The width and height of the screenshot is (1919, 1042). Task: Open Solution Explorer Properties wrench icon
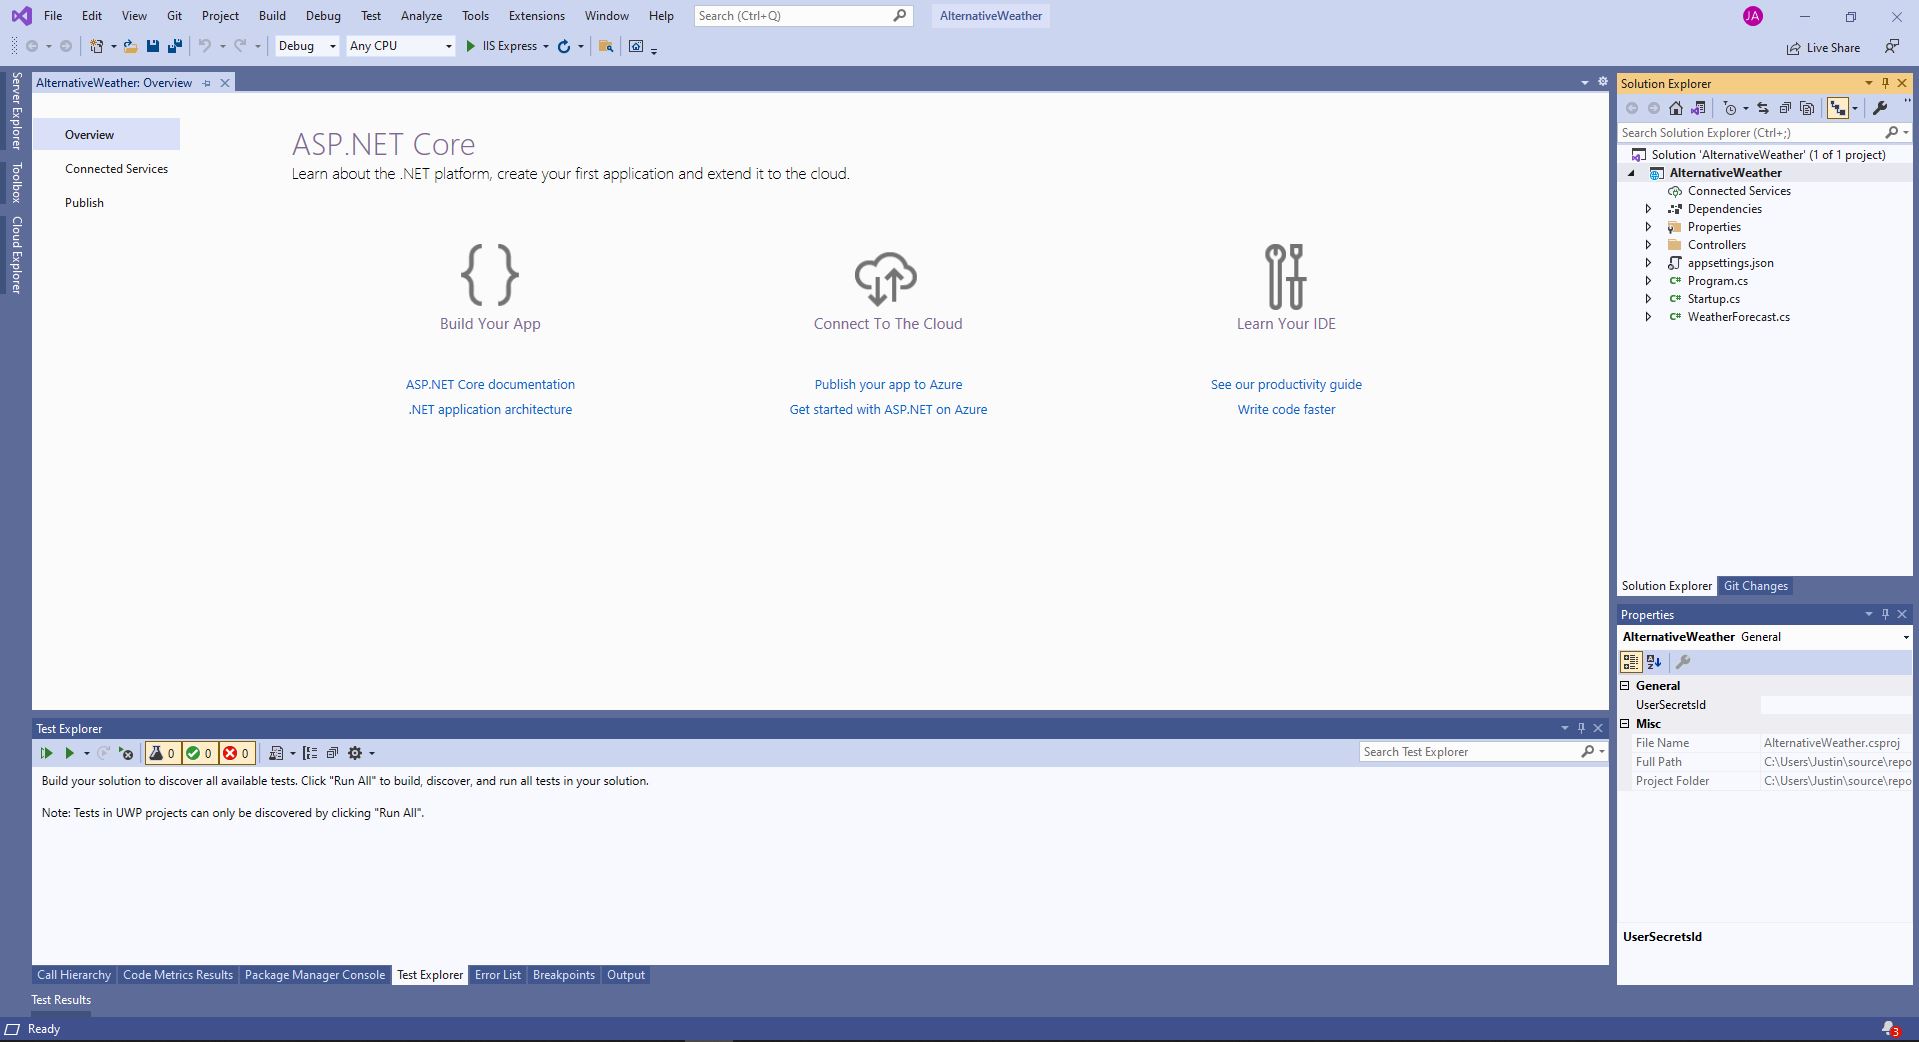(1880, 108)
